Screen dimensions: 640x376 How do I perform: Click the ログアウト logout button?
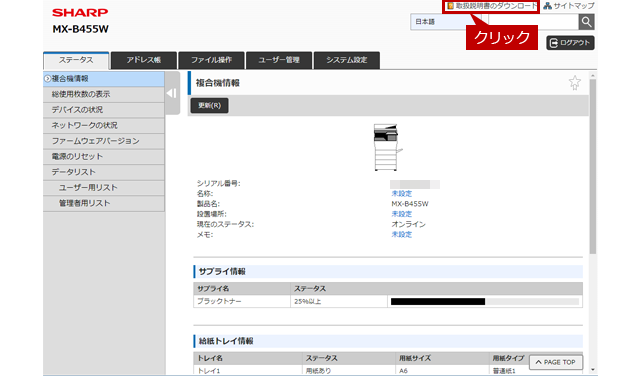tap(570, 43)
